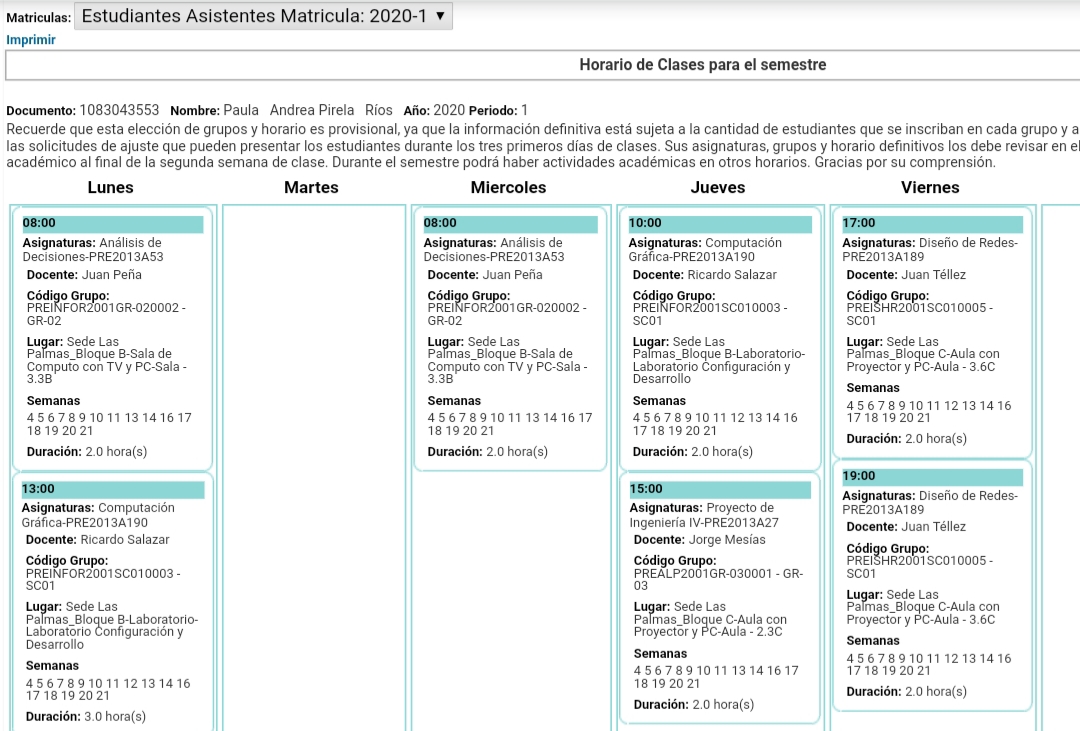Click Asignaturas Análisis de Decisiones in Miercoles card
Screen dimensions: 1080x731
point(494,250)
